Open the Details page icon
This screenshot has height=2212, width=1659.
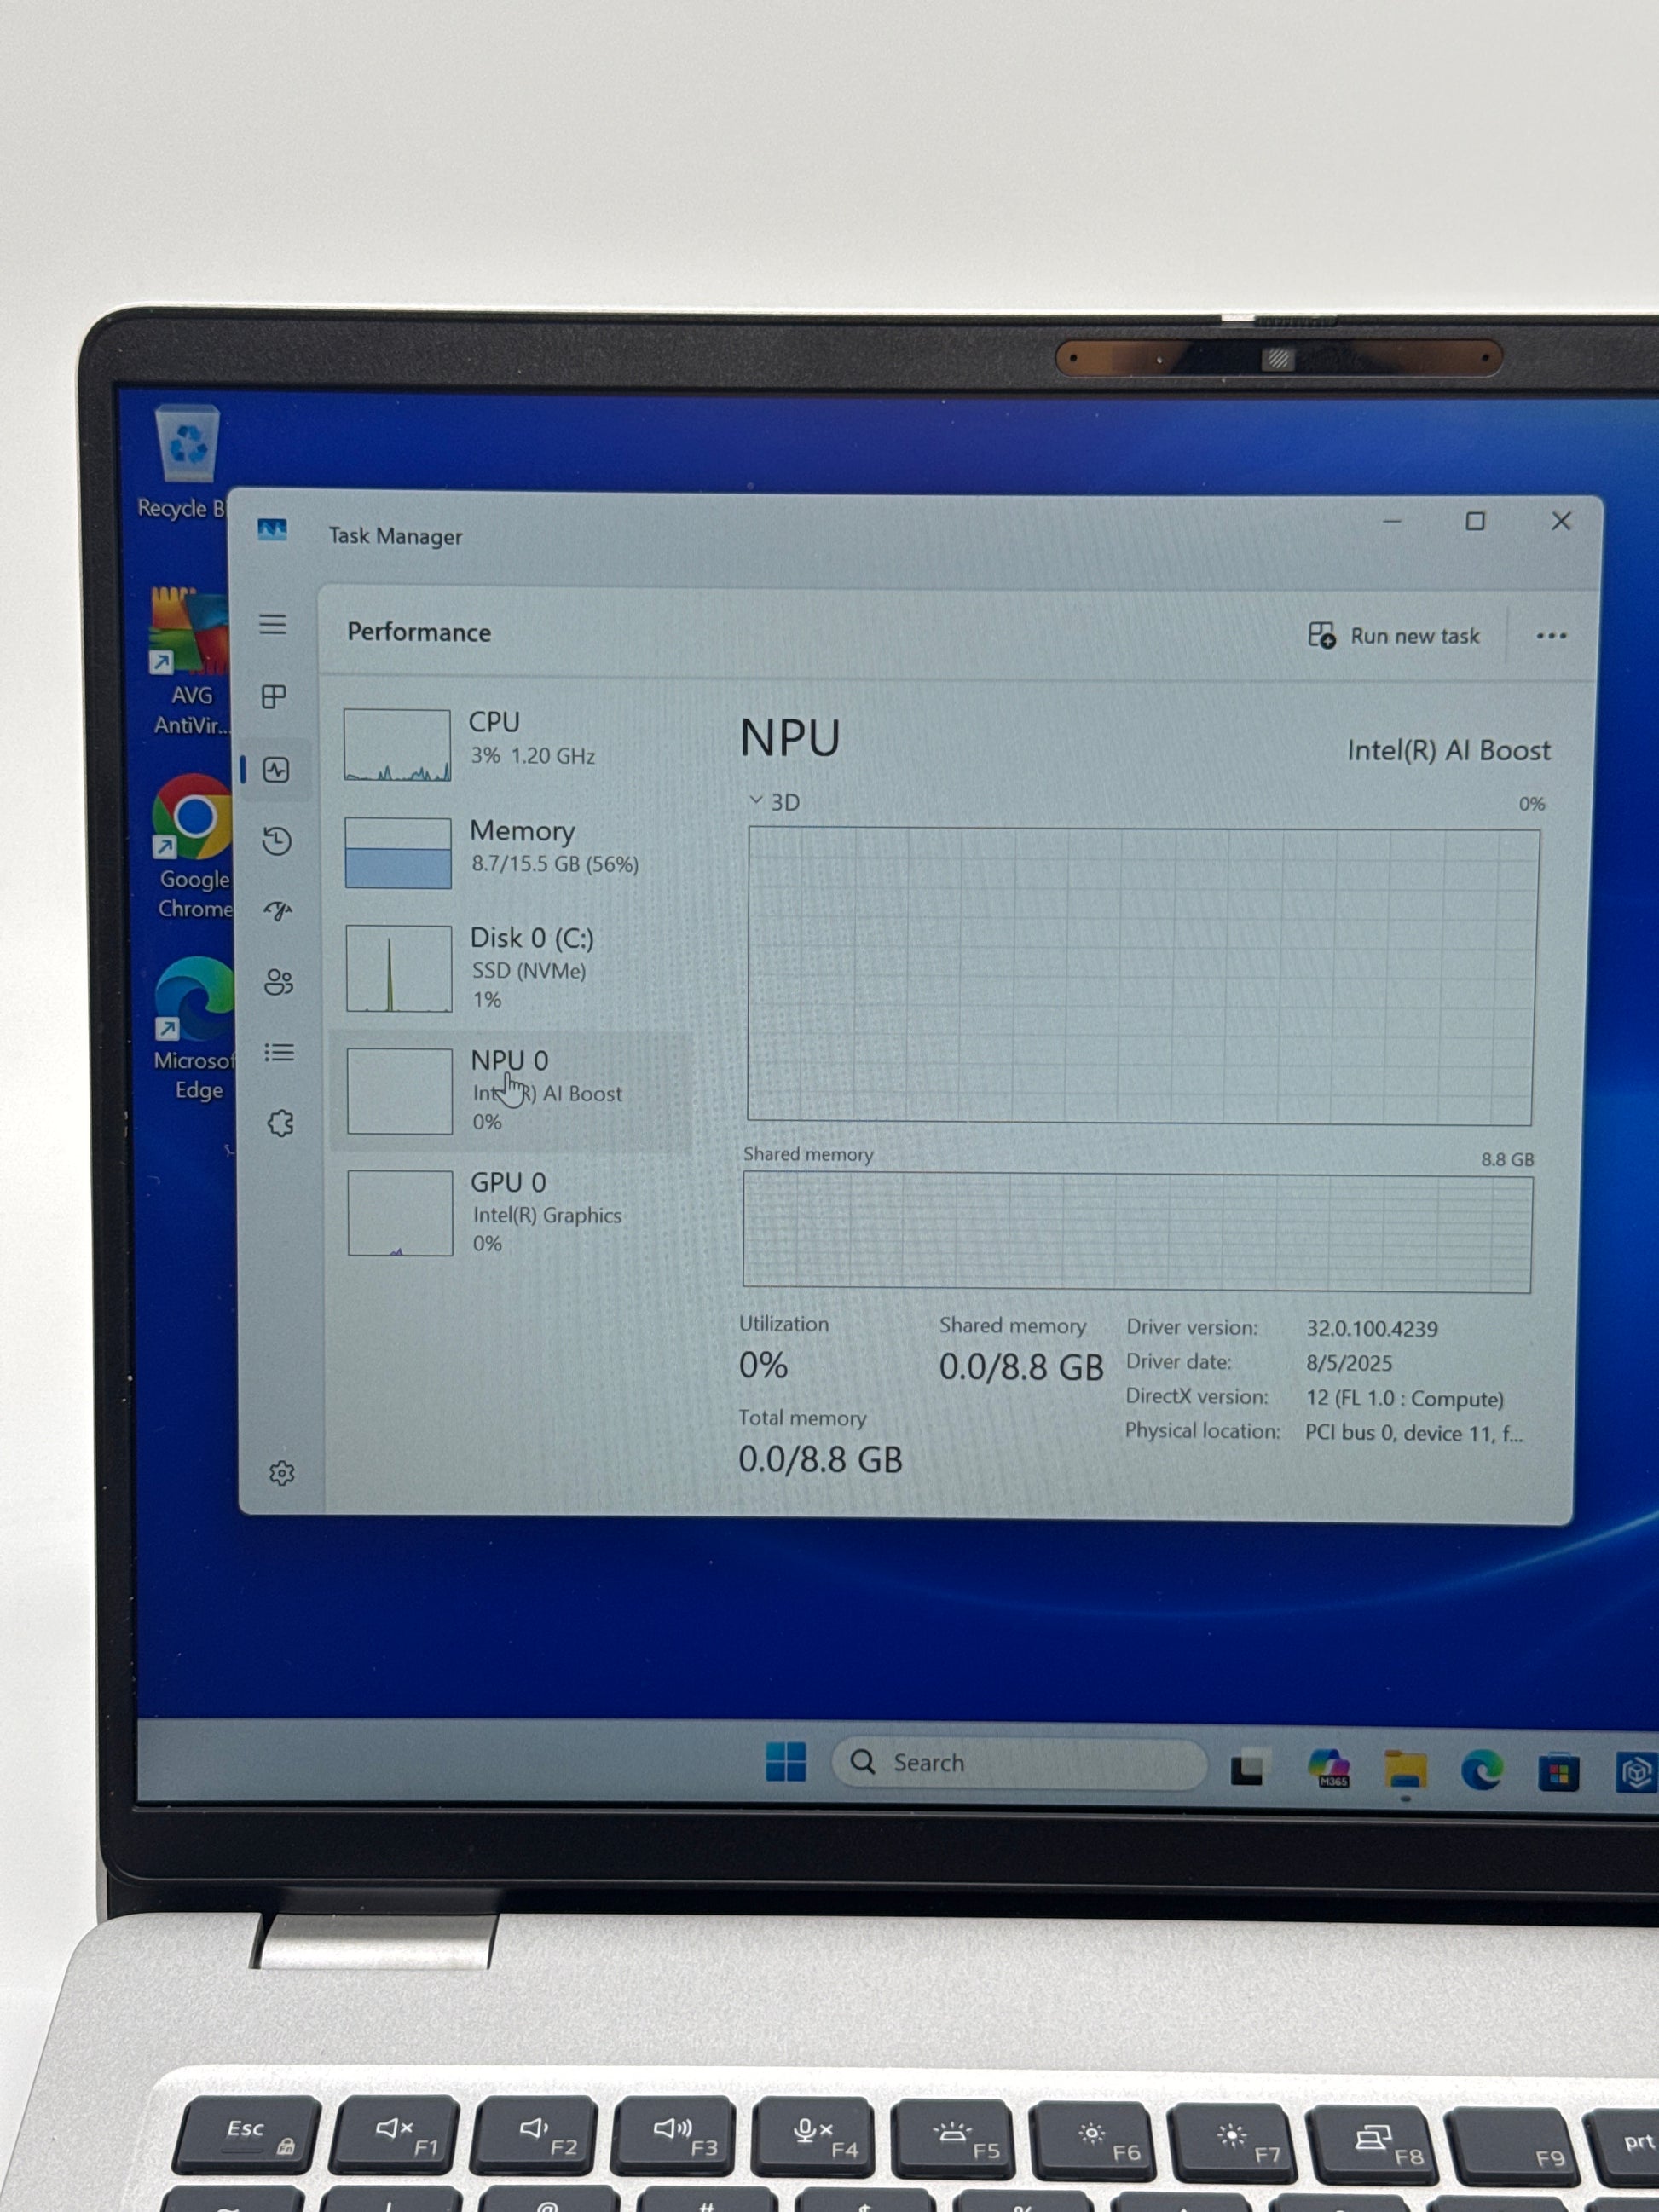click(x=279, y=1052)
